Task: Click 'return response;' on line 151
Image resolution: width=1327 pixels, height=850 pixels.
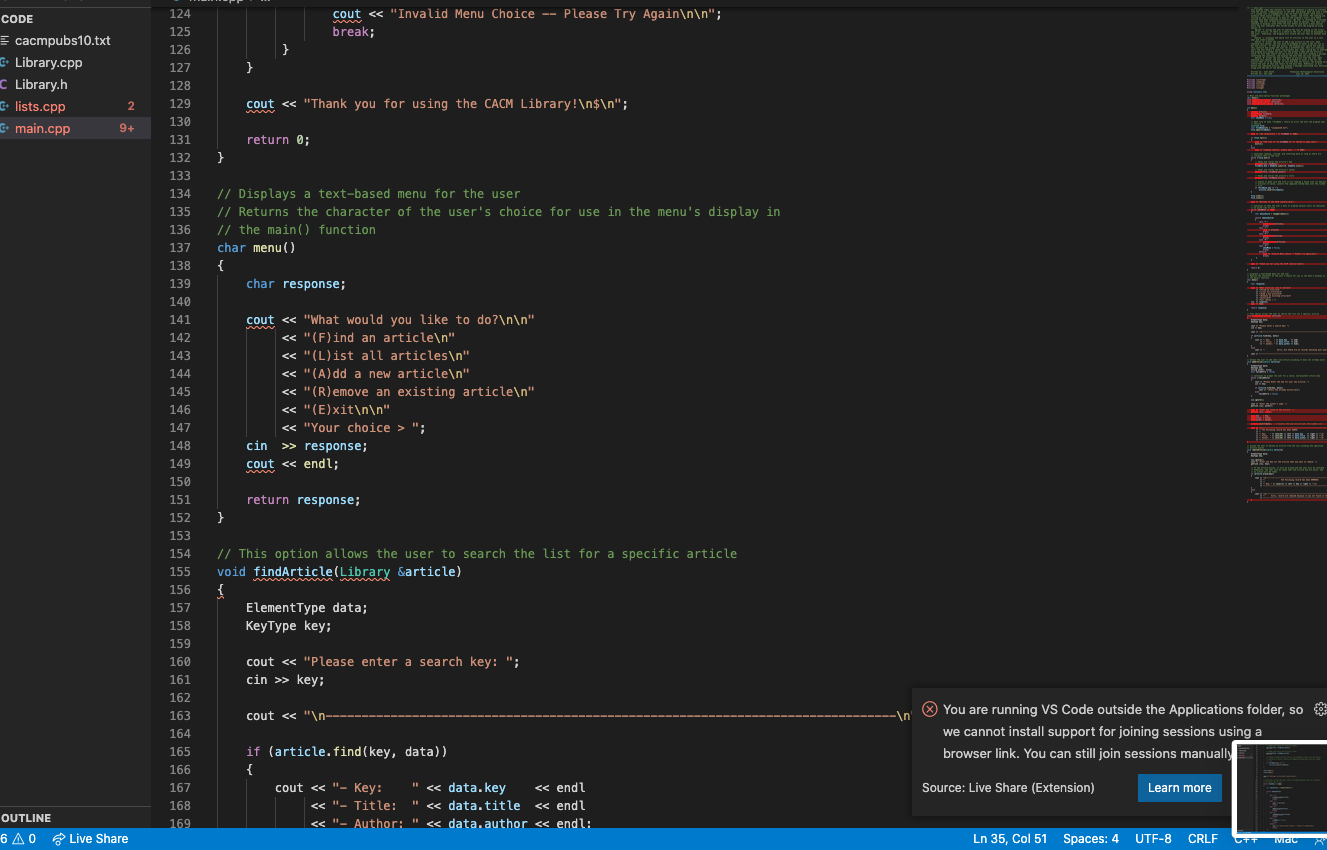Action: [x=303, y=500]
